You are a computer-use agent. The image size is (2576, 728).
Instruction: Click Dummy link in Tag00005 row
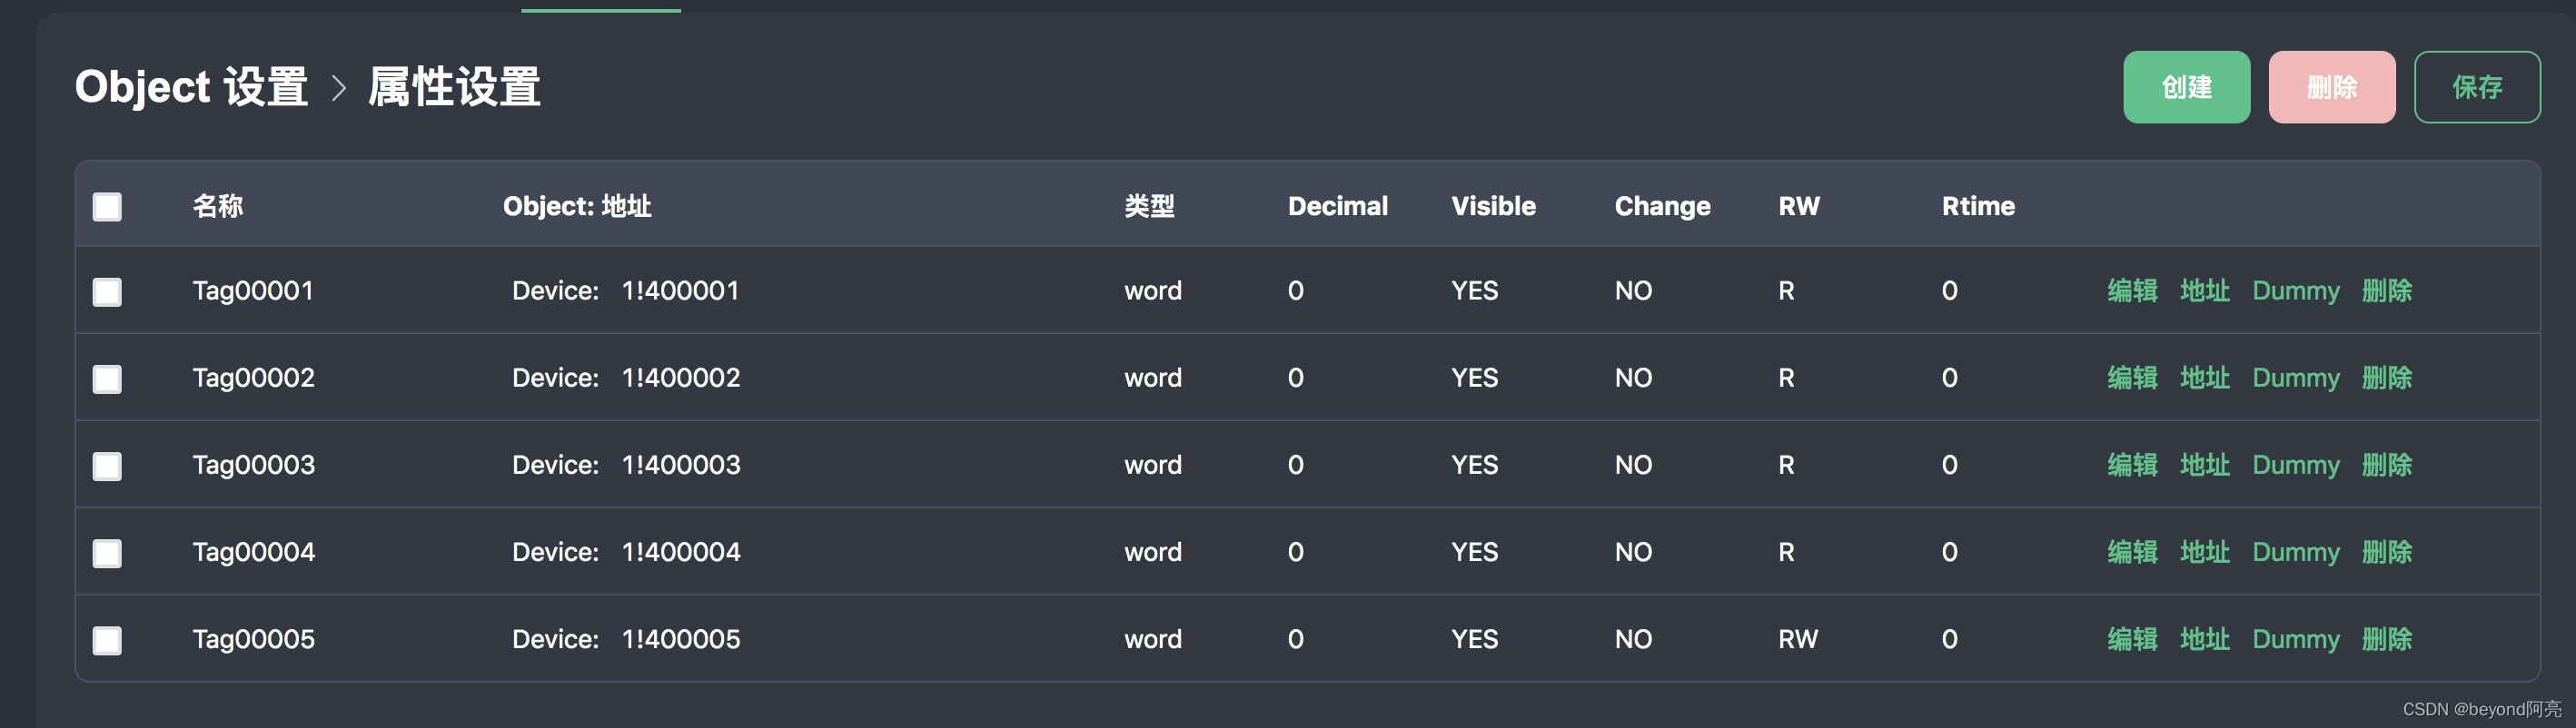click(x=2296, y=639)
